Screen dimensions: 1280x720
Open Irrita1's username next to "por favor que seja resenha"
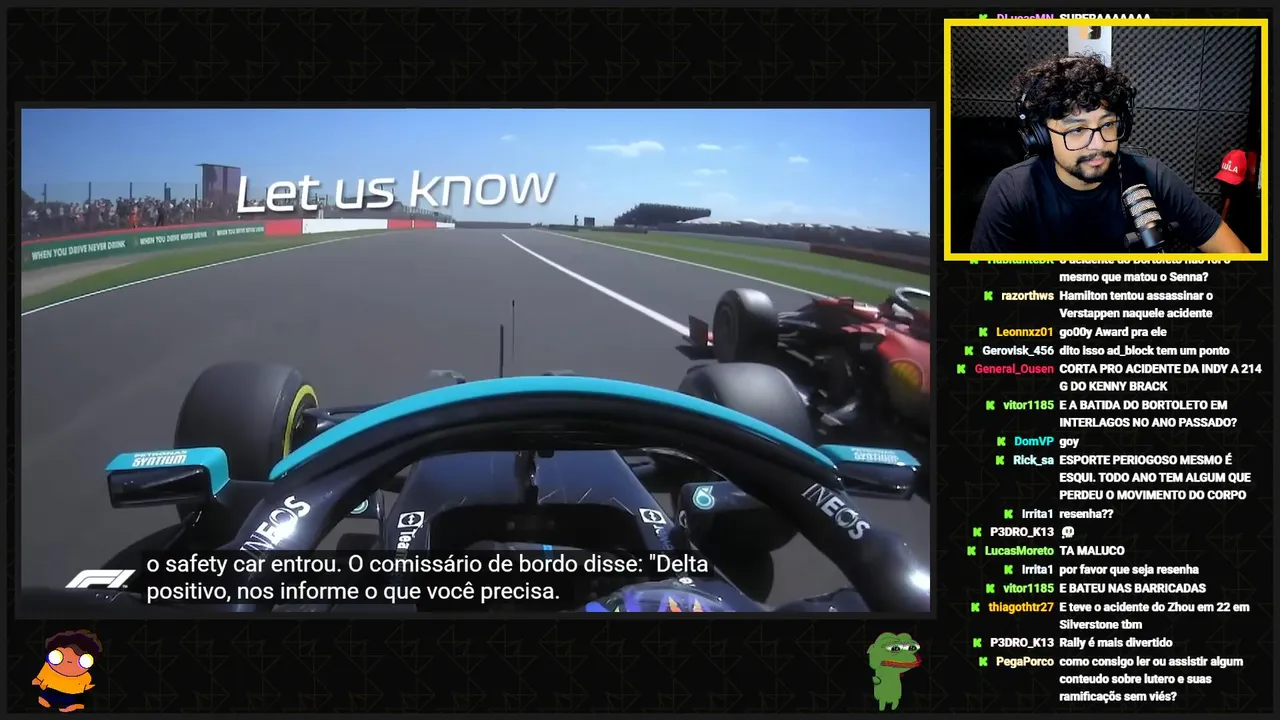[1037, 569]
